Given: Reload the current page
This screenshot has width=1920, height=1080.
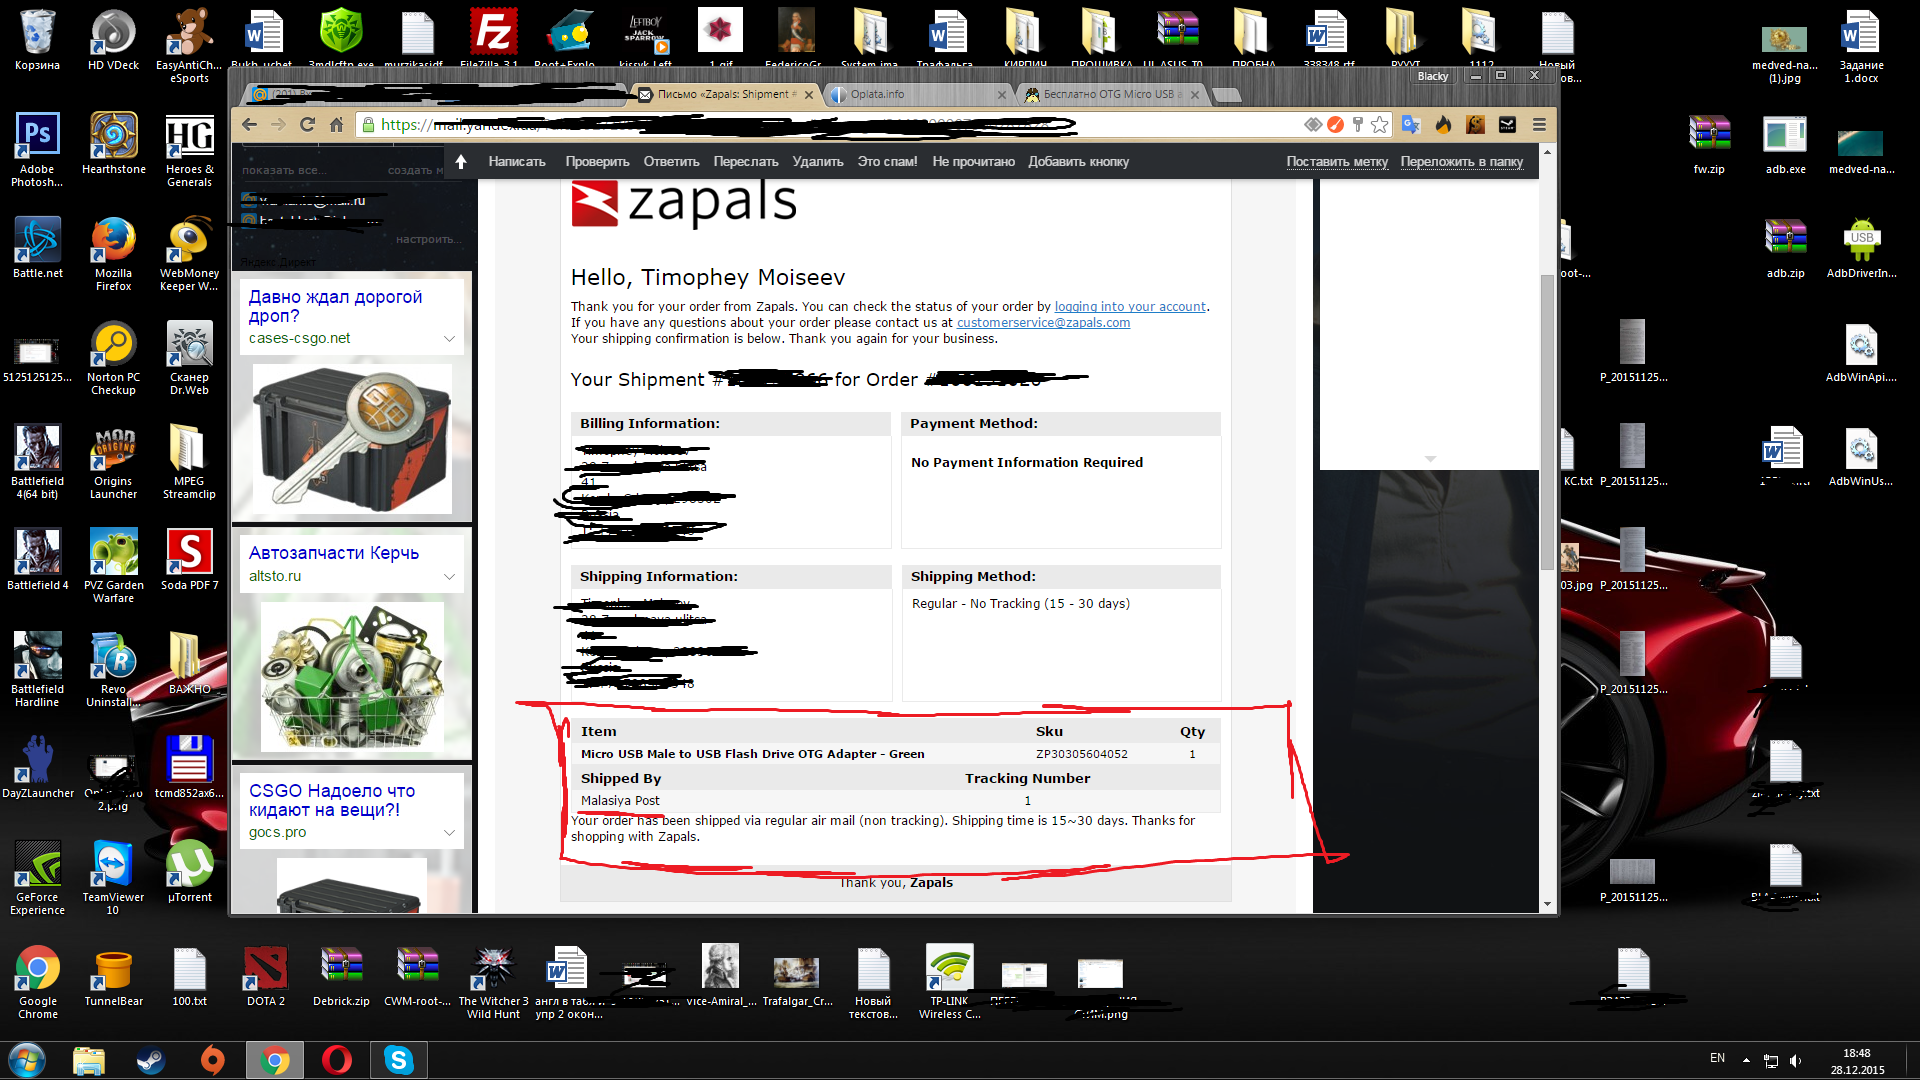Looking at the screenshot, I should (307, 125).
